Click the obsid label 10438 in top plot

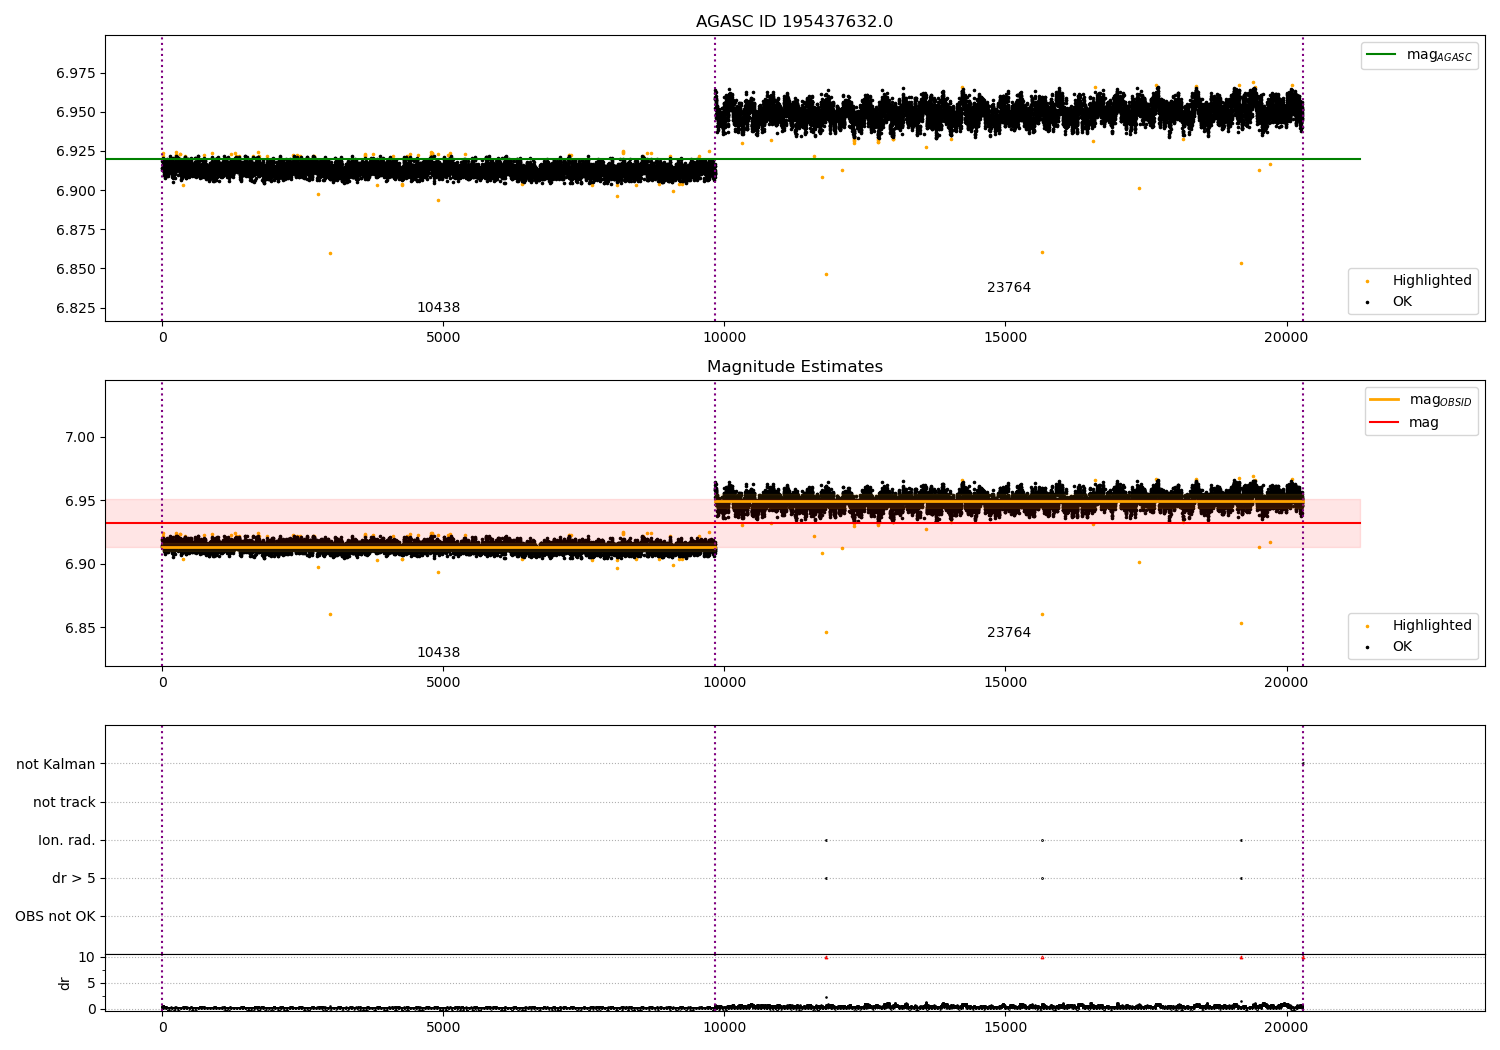click(x=439, y=308)
